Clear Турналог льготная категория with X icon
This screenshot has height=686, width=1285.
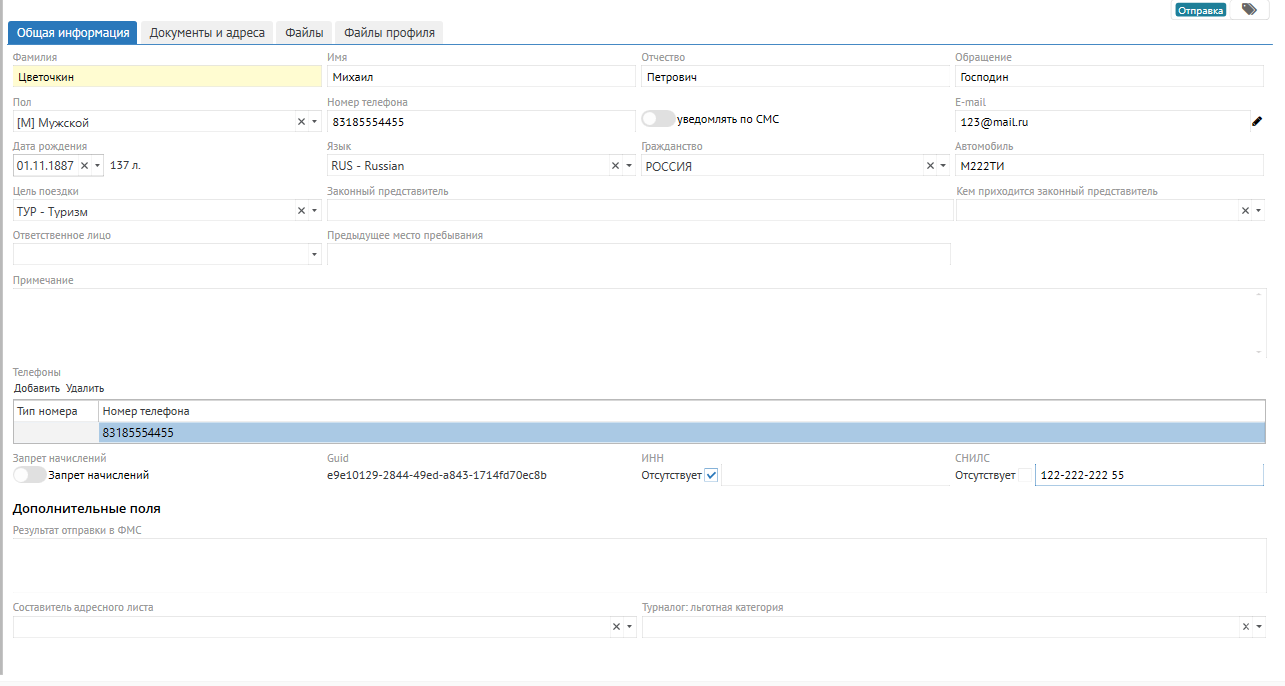[1245, 627]
